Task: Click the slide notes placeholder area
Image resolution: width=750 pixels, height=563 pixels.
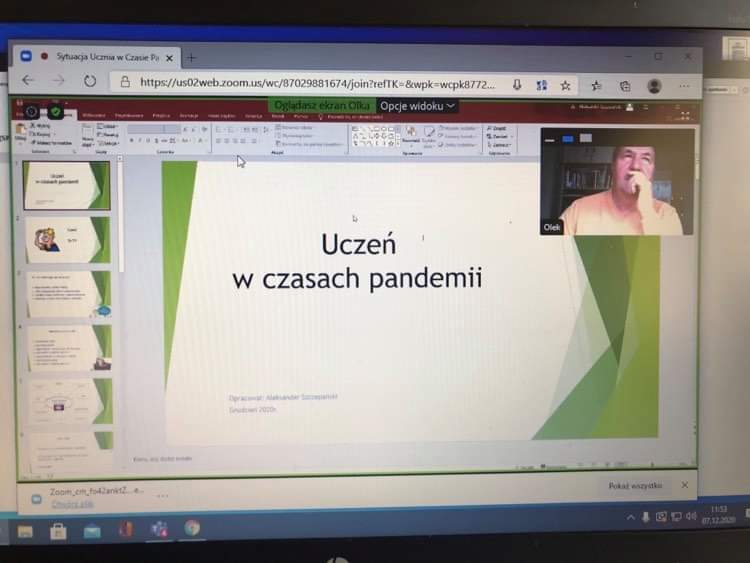Action: (x=163, y=459)
